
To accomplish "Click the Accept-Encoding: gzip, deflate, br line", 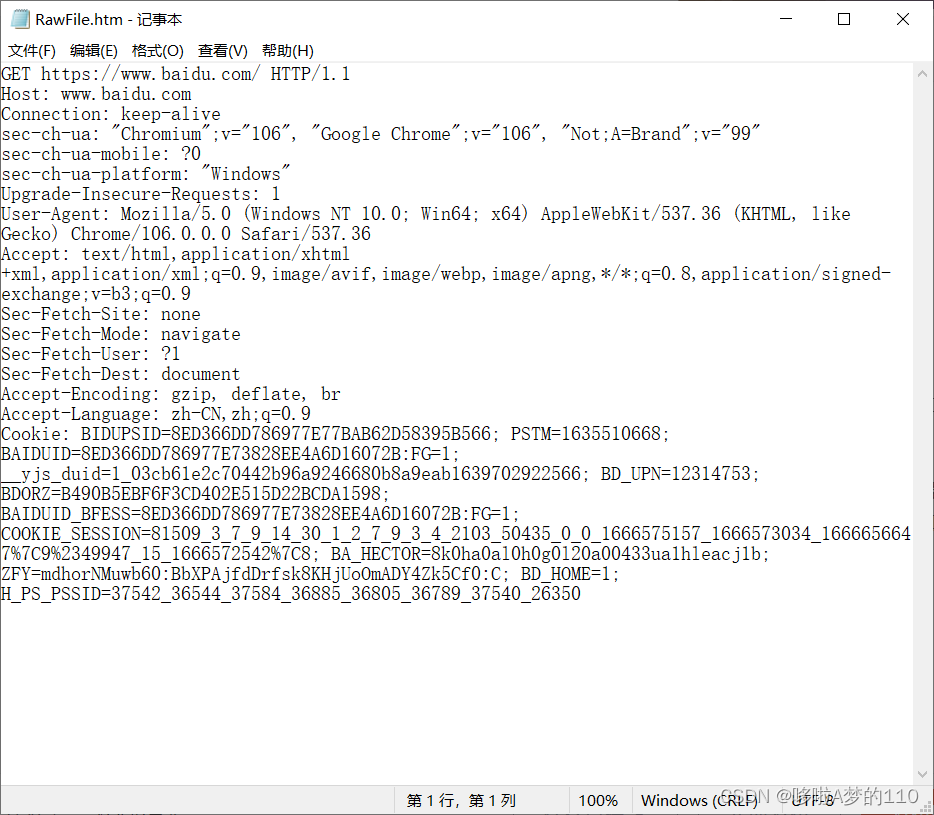I will [x=170, y=394].
